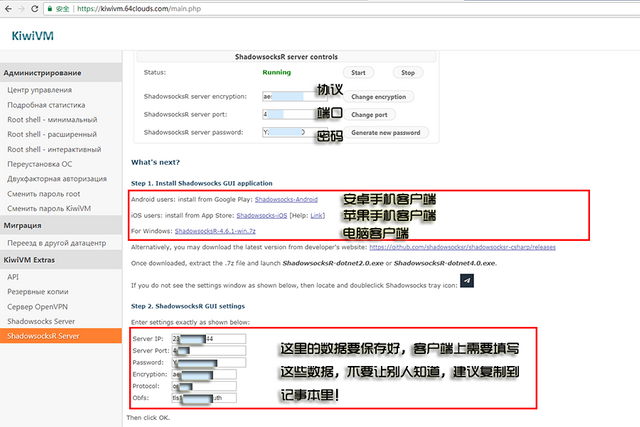
Task: Click Step 2 ShadowsocksR GUI settings heading
Action: pyautogui.click(x=188, y=306)
